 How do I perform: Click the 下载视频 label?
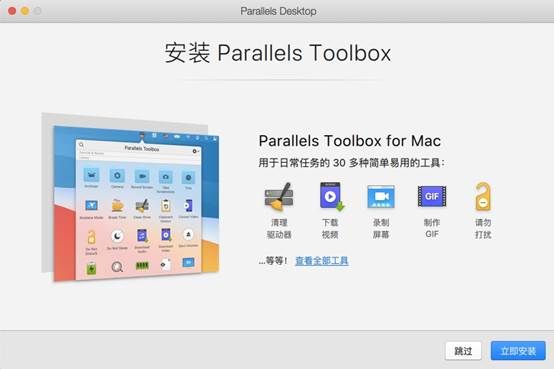point(330,228)
